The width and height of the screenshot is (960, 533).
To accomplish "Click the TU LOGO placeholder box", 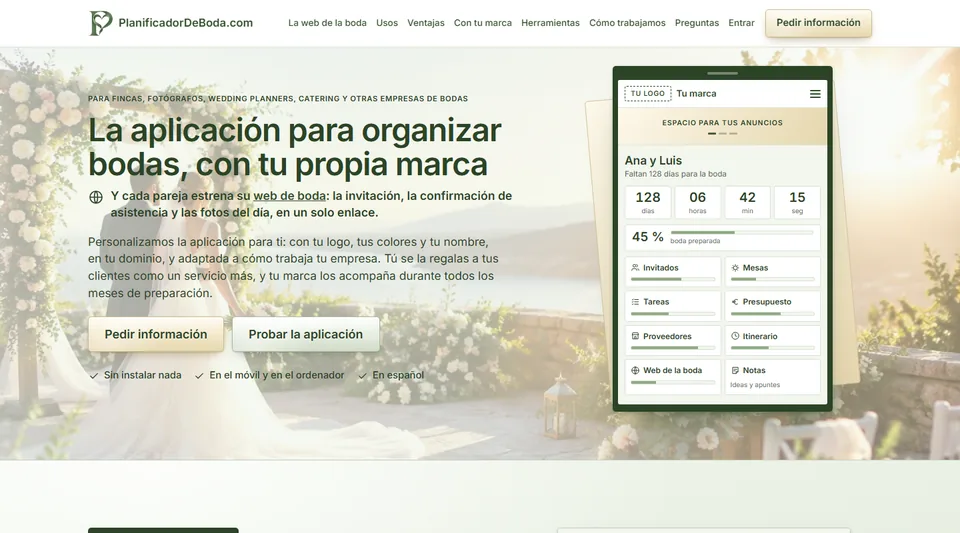I will tap(648, 94).
